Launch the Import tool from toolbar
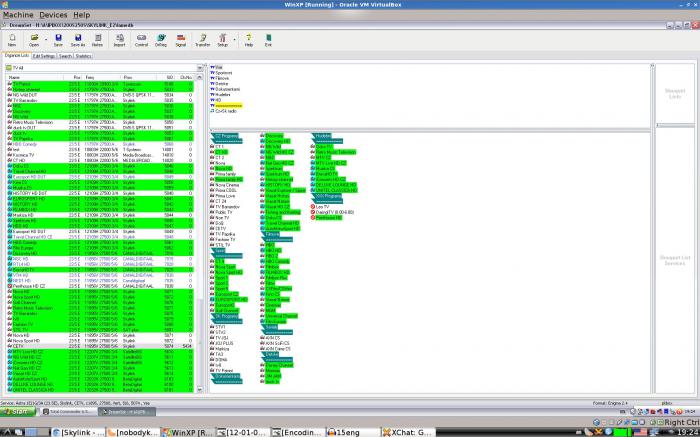700x437 pixels. [x=119, y=40]
